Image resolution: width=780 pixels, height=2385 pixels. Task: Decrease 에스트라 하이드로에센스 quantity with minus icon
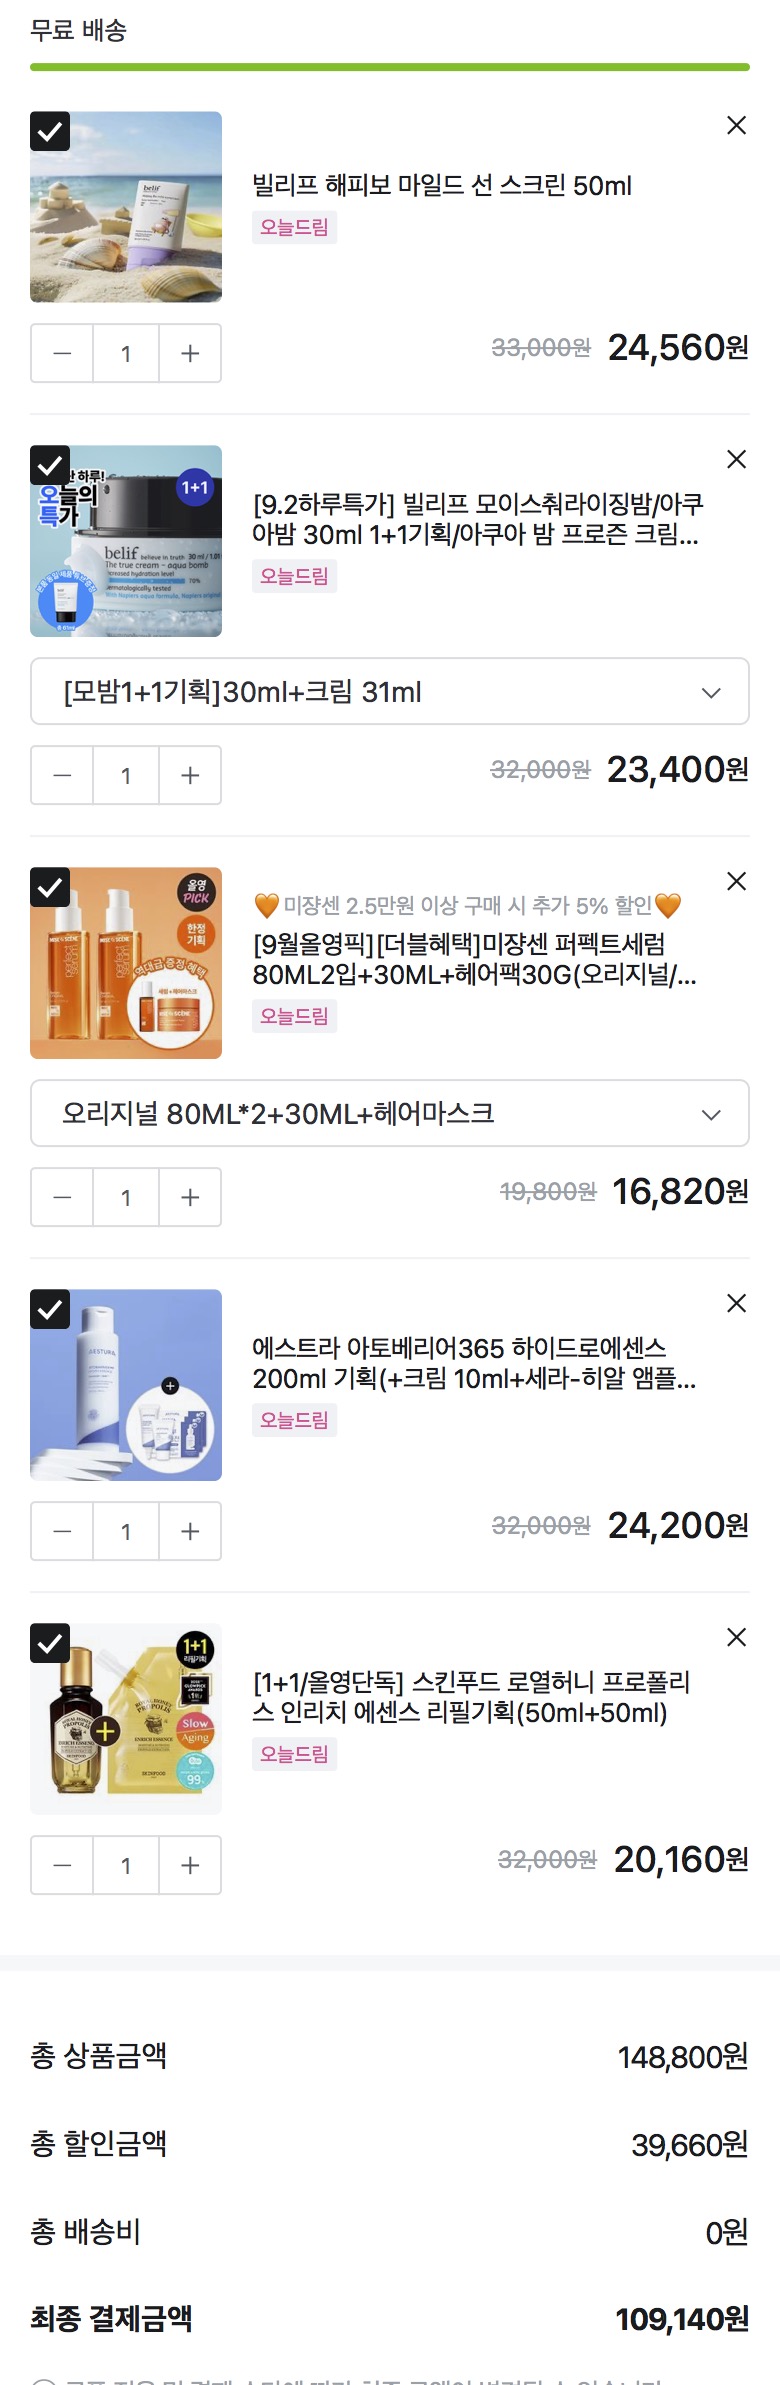62,1531
